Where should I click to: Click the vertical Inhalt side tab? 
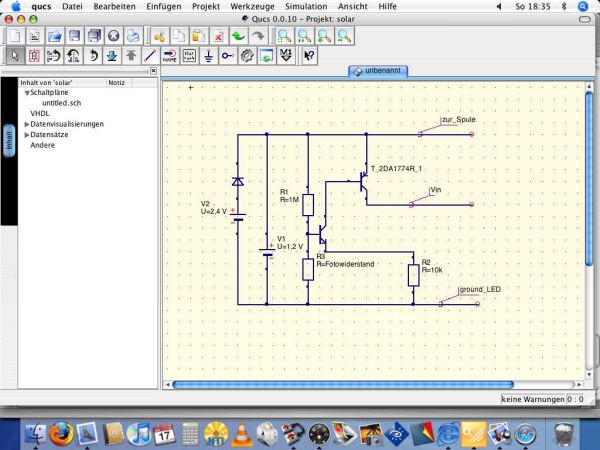tap(8, 140)
